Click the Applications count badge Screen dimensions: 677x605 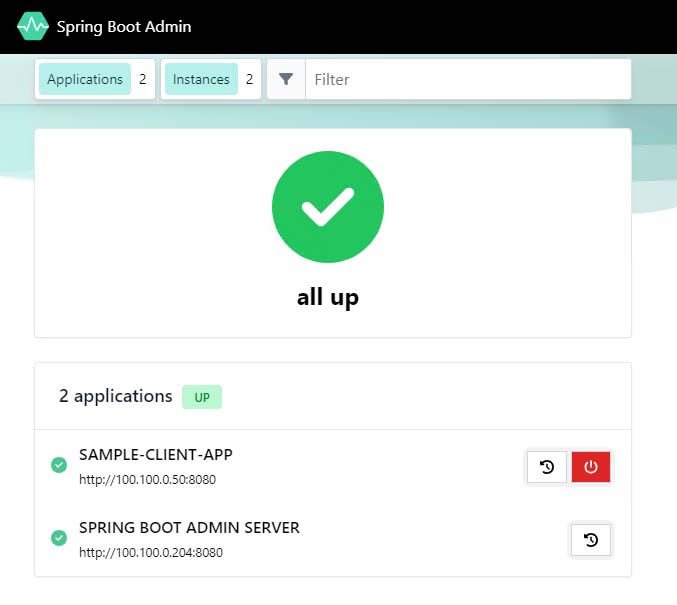tap(95, 79)
